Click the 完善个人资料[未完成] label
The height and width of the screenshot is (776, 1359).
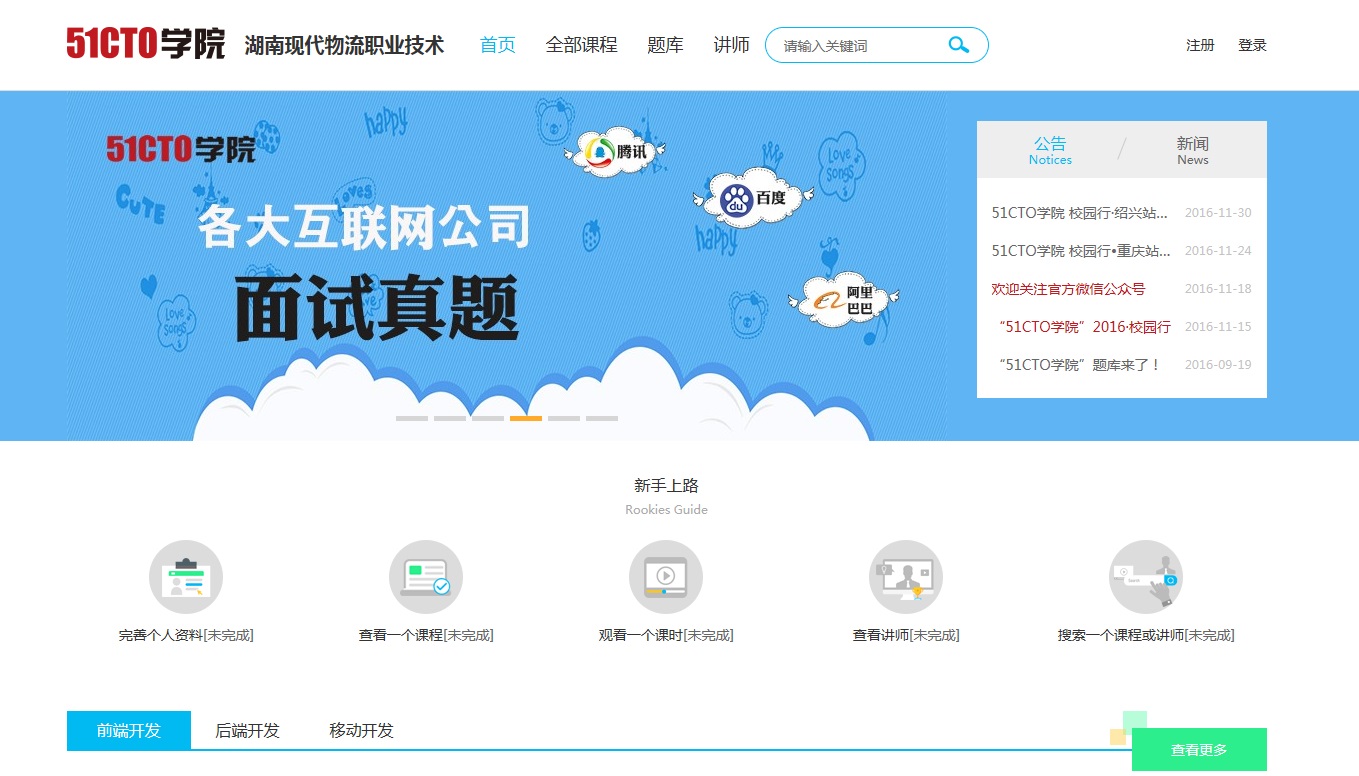point(186,635)
